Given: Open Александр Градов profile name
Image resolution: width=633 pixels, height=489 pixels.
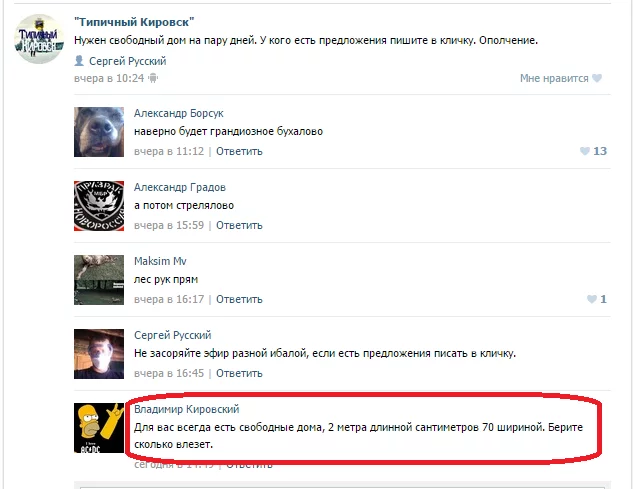Looking at the screenshot, I should [180, 187].
